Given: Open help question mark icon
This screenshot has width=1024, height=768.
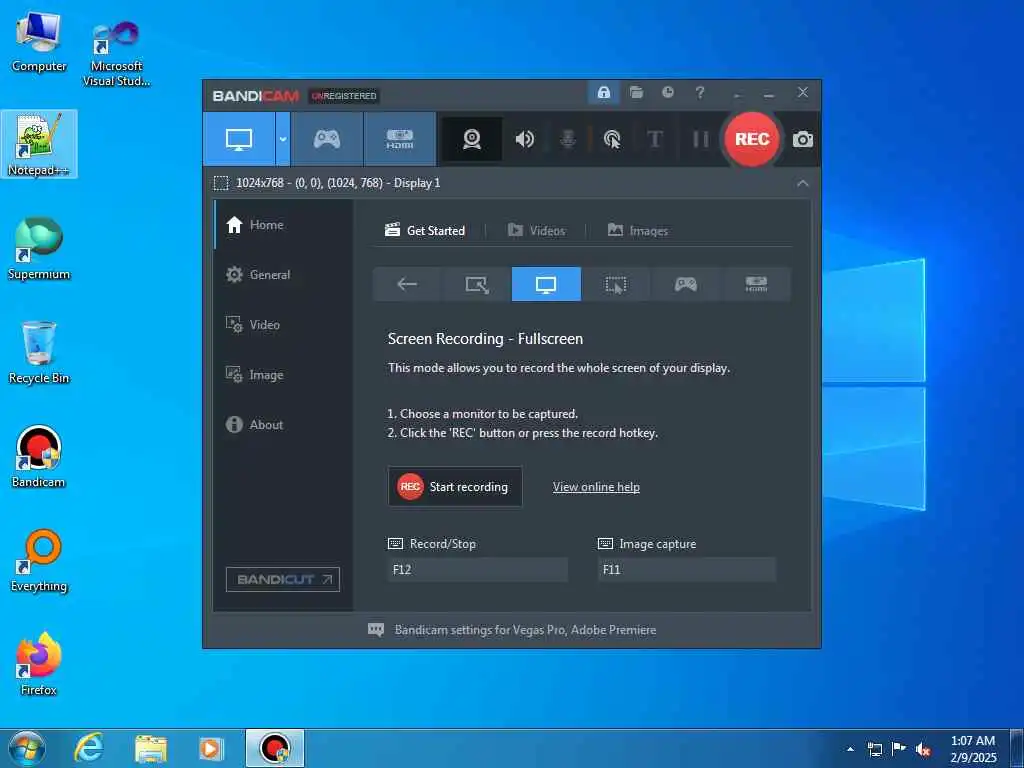Looking at the screenshot, I should tap(699, 93).
